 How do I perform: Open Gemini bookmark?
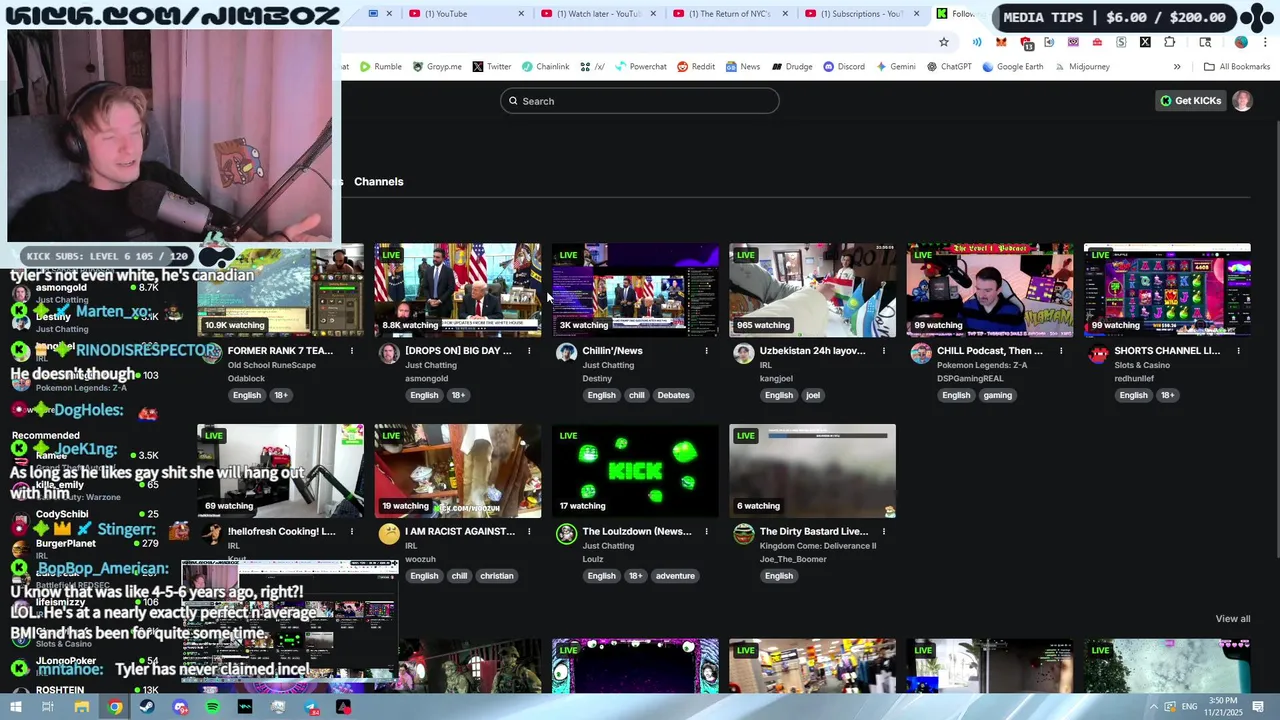895,67
